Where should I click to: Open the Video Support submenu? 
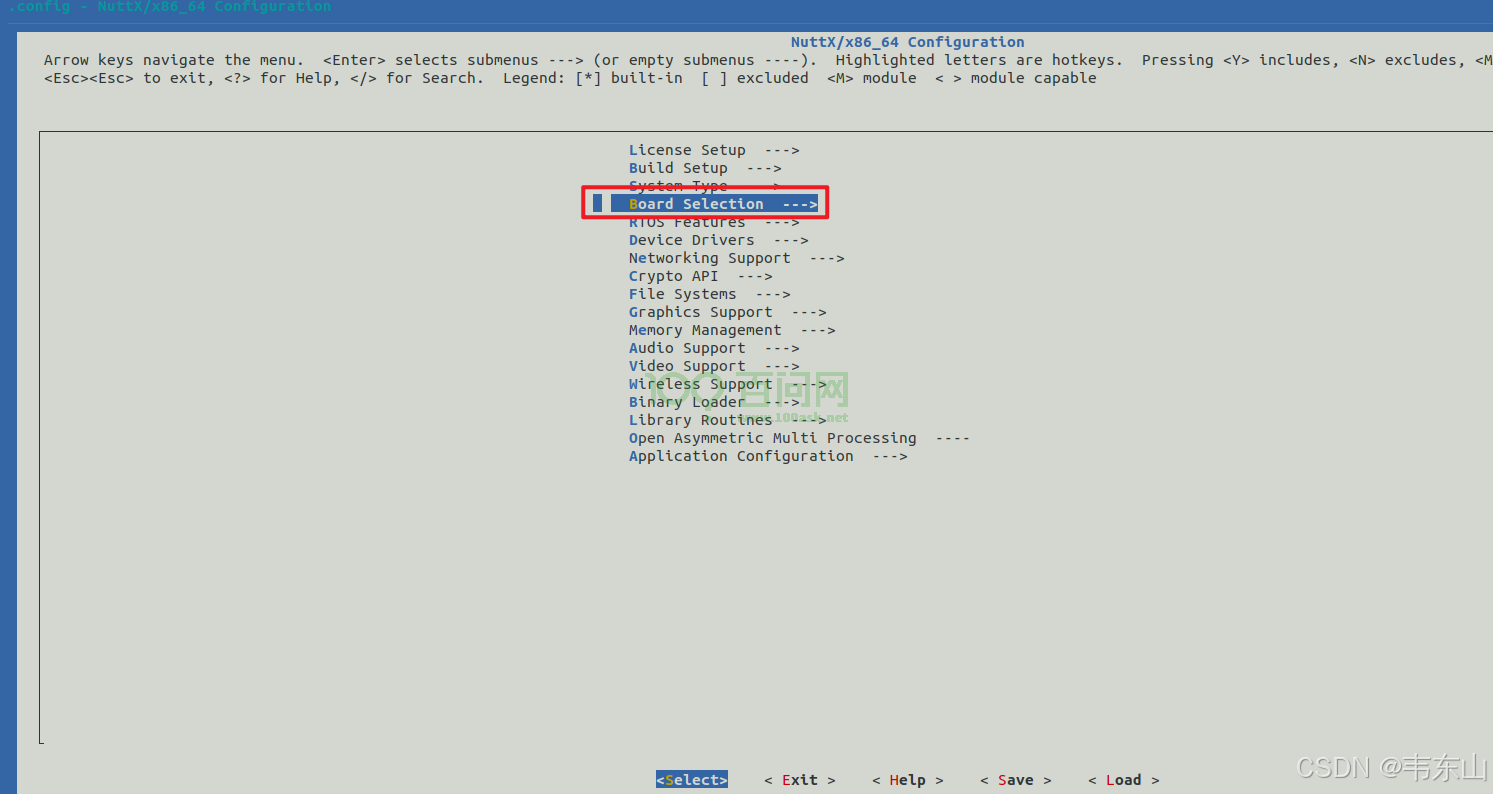(x=714, y=366)
